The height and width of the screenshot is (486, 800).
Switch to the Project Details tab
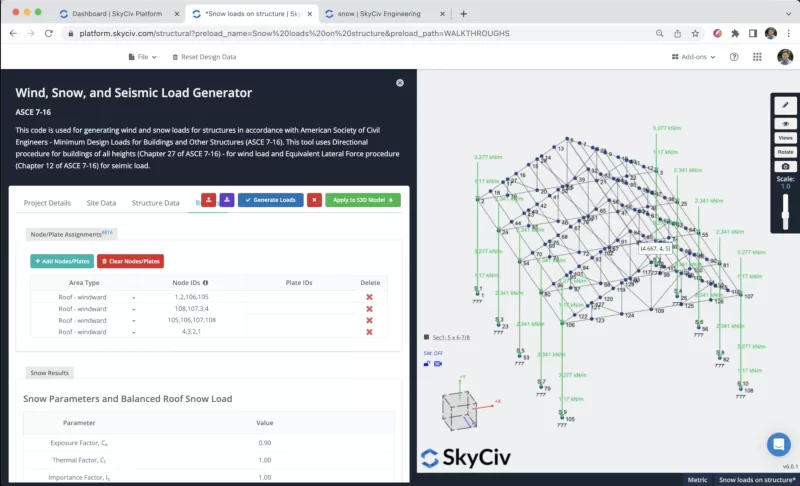pyautogui.click(x=47, y=203)
